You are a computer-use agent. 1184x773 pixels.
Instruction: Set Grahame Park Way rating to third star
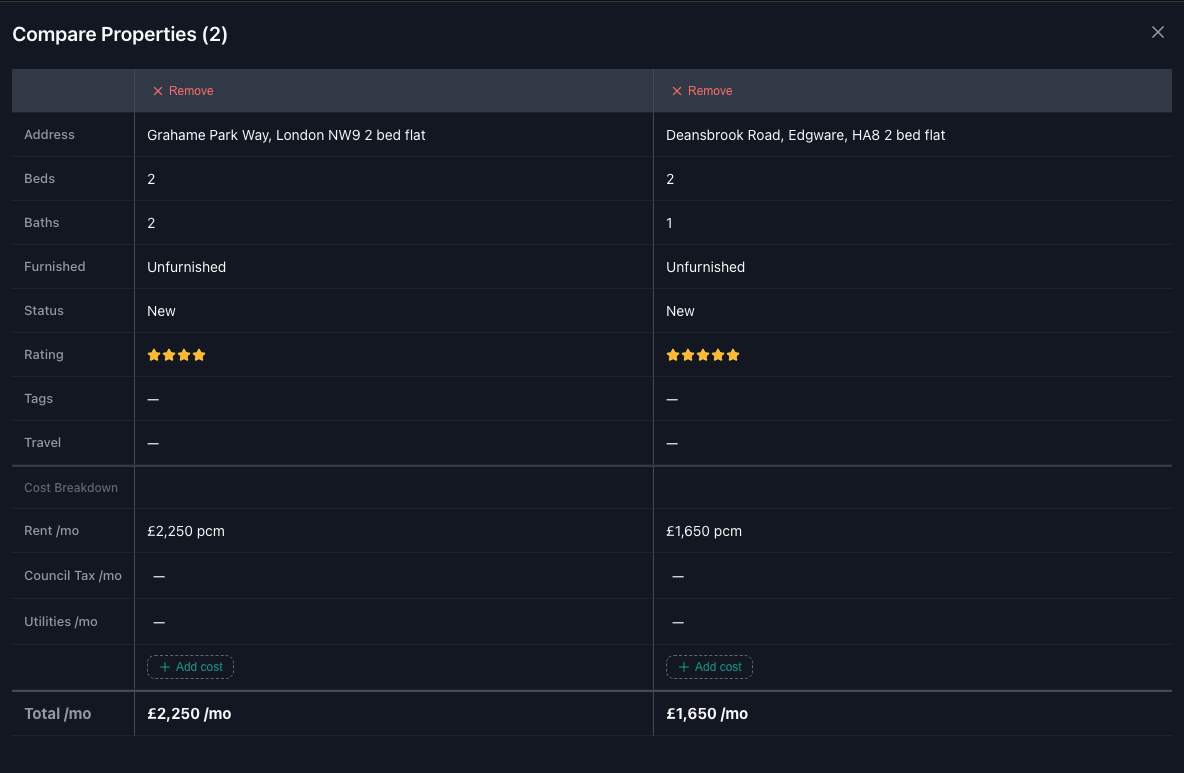pos(184,355)
